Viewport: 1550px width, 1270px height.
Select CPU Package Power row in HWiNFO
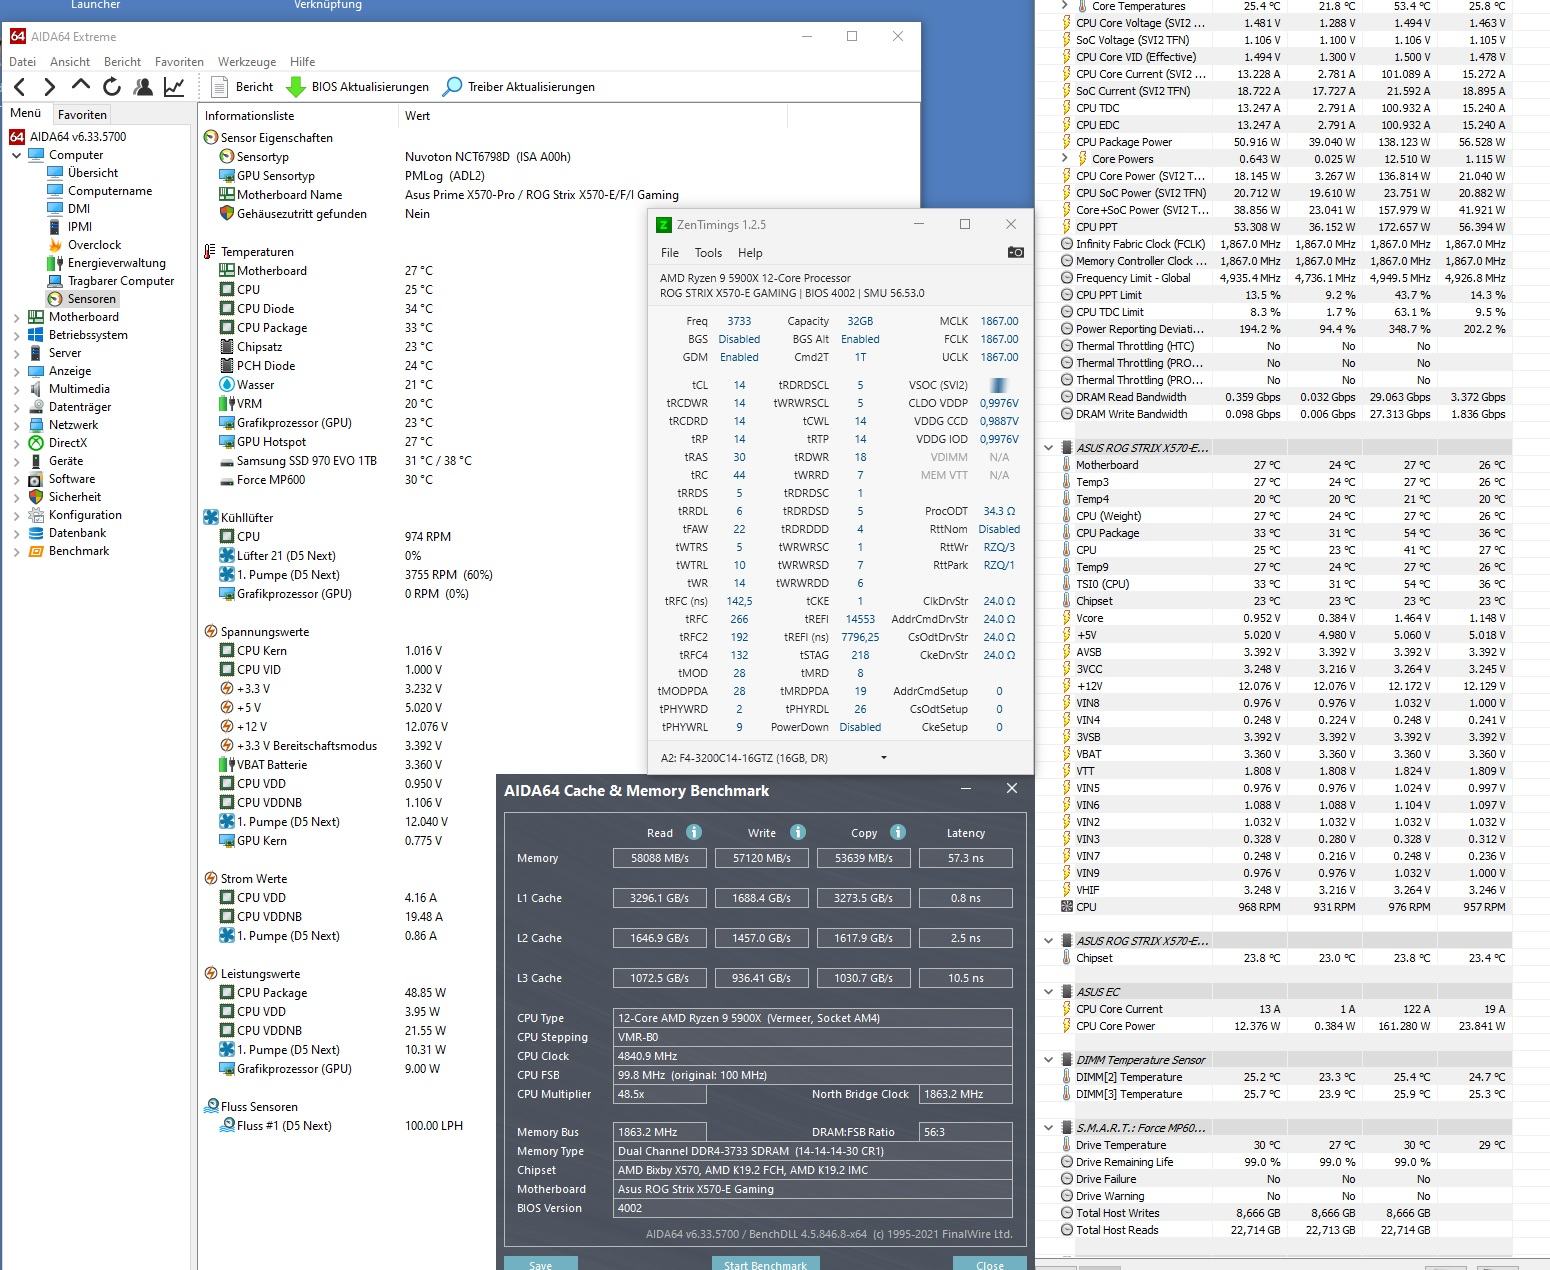point(1284,142)
